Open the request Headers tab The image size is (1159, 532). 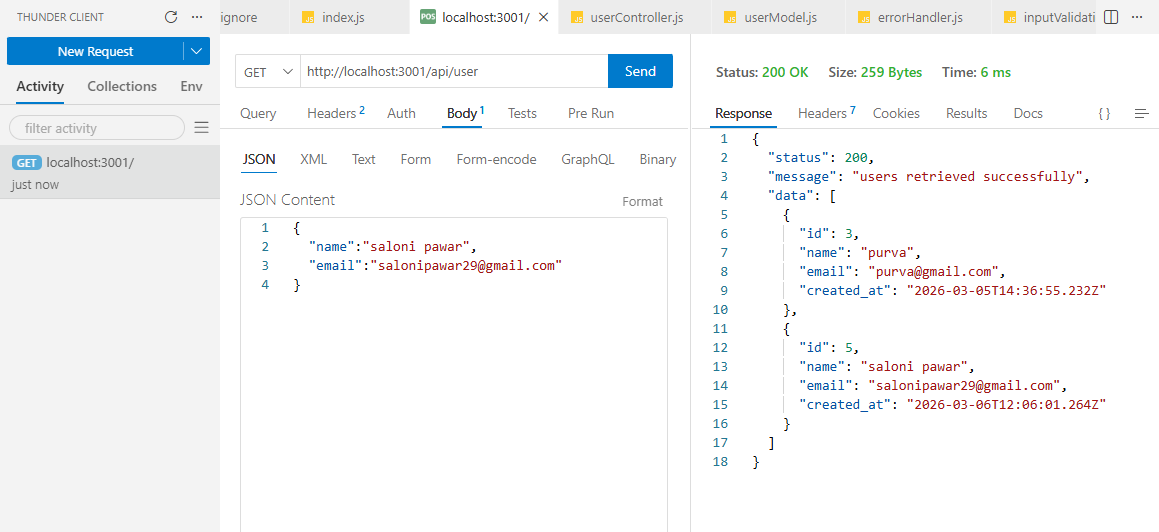coord(336,113)
